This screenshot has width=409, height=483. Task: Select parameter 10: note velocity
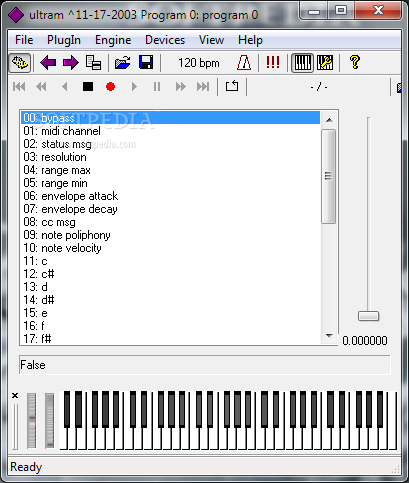(170, 248)
